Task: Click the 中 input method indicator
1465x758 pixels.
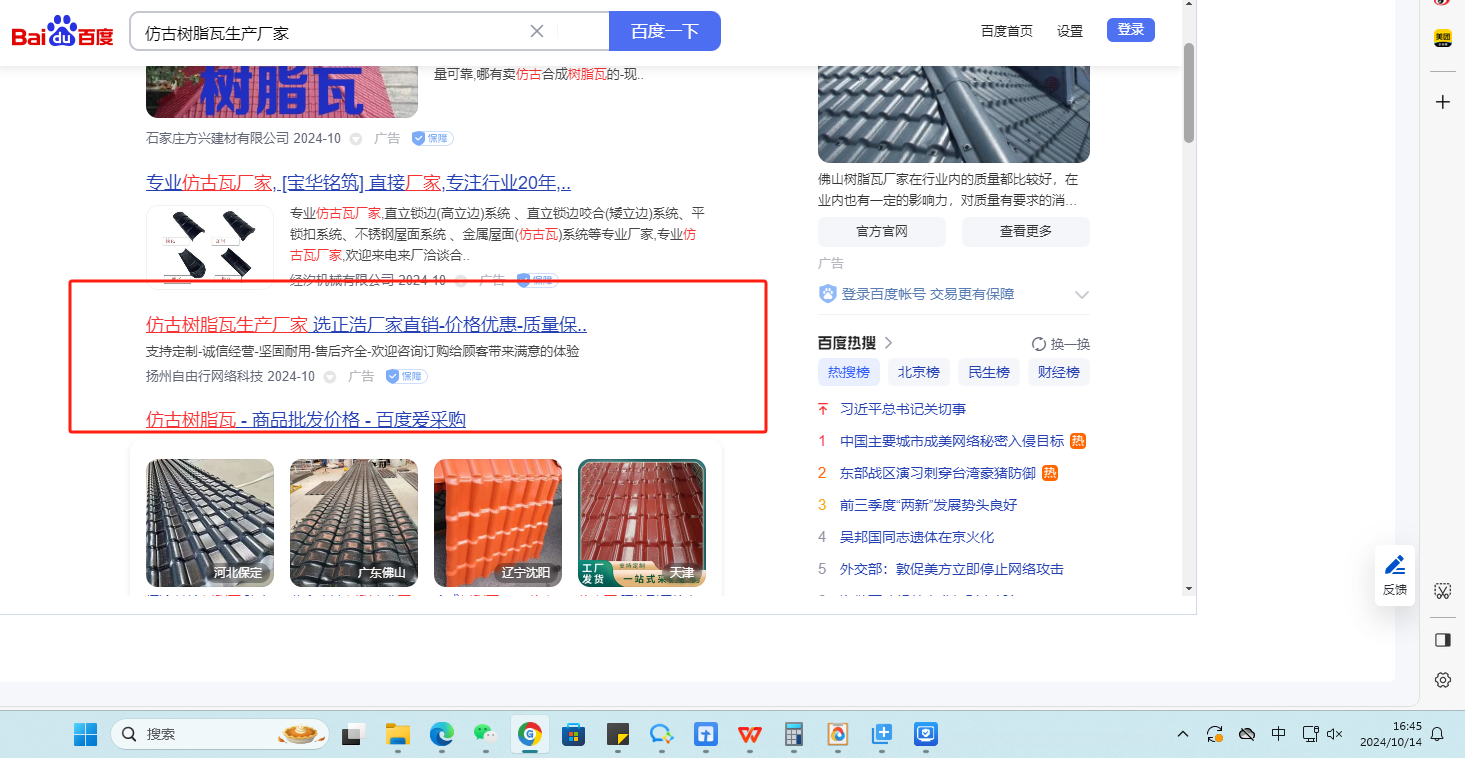Action: tap(1278, 734)
